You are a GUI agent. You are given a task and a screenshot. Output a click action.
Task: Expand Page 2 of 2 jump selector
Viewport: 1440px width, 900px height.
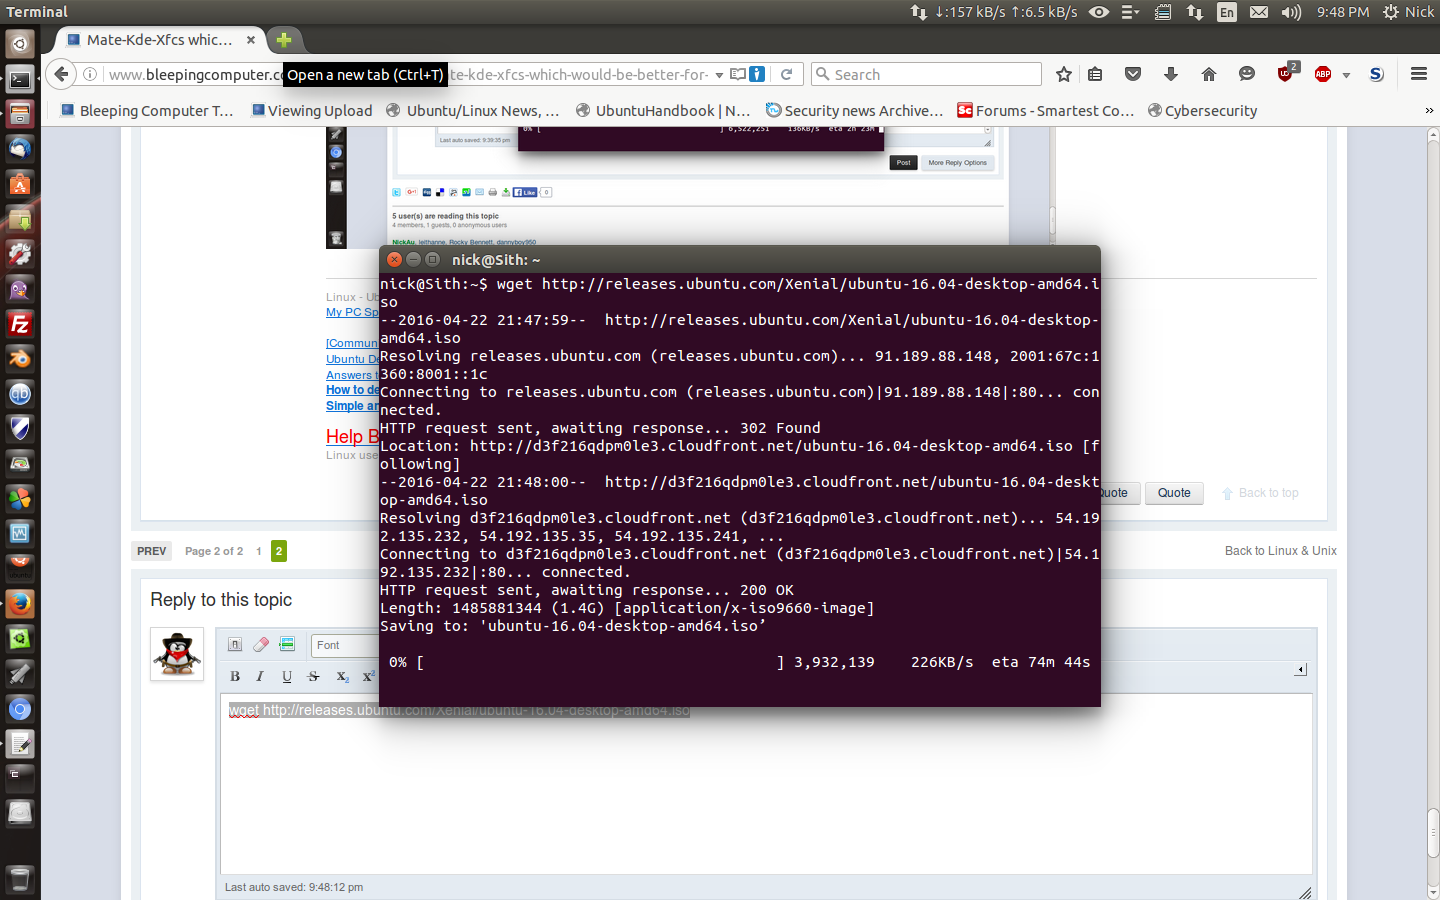(214, 551)
